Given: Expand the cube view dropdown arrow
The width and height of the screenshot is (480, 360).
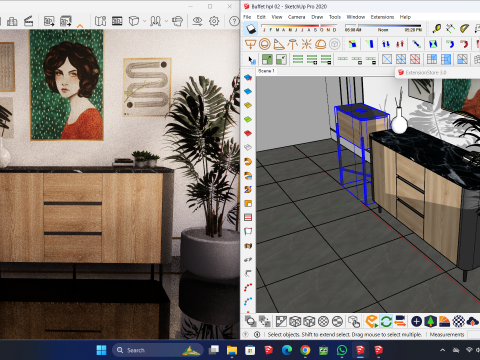Looking at the screenshot, I should [x=144, y=21].
